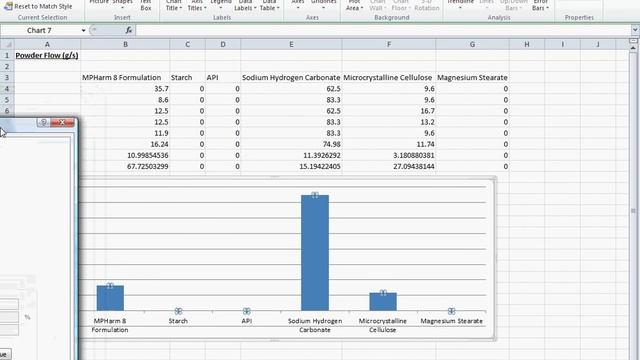Click the insert function fx icon
The width and height of the screenshot is (640, 360).
pyautogui.click(x=129, y=30)
